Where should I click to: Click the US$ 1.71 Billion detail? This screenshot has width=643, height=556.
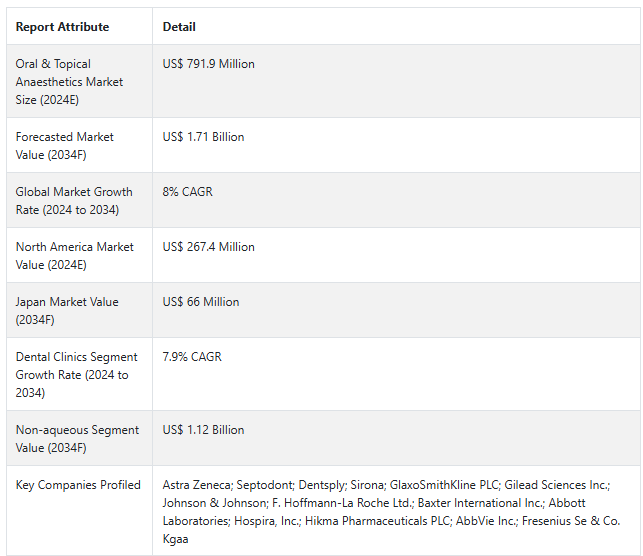[x=203, y=137]
